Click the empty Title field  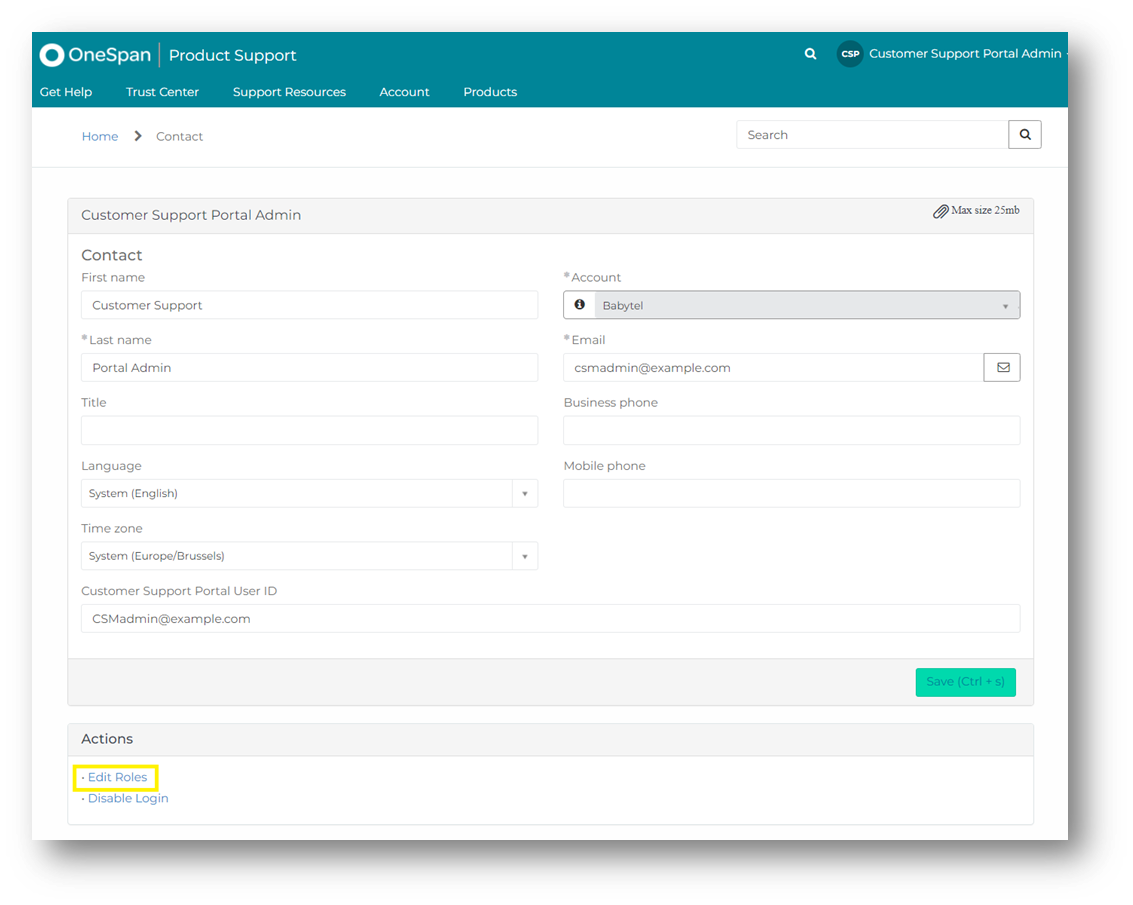click(x=309, y=430)
